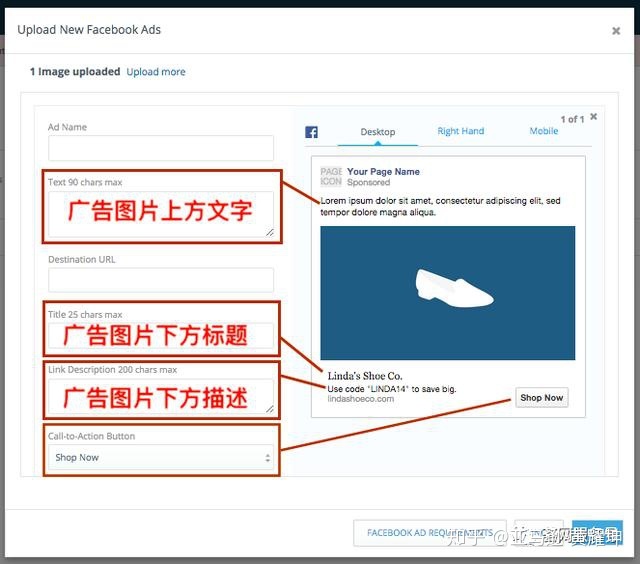Click the Facebook logo icon in preview

(x=311, y=132)
